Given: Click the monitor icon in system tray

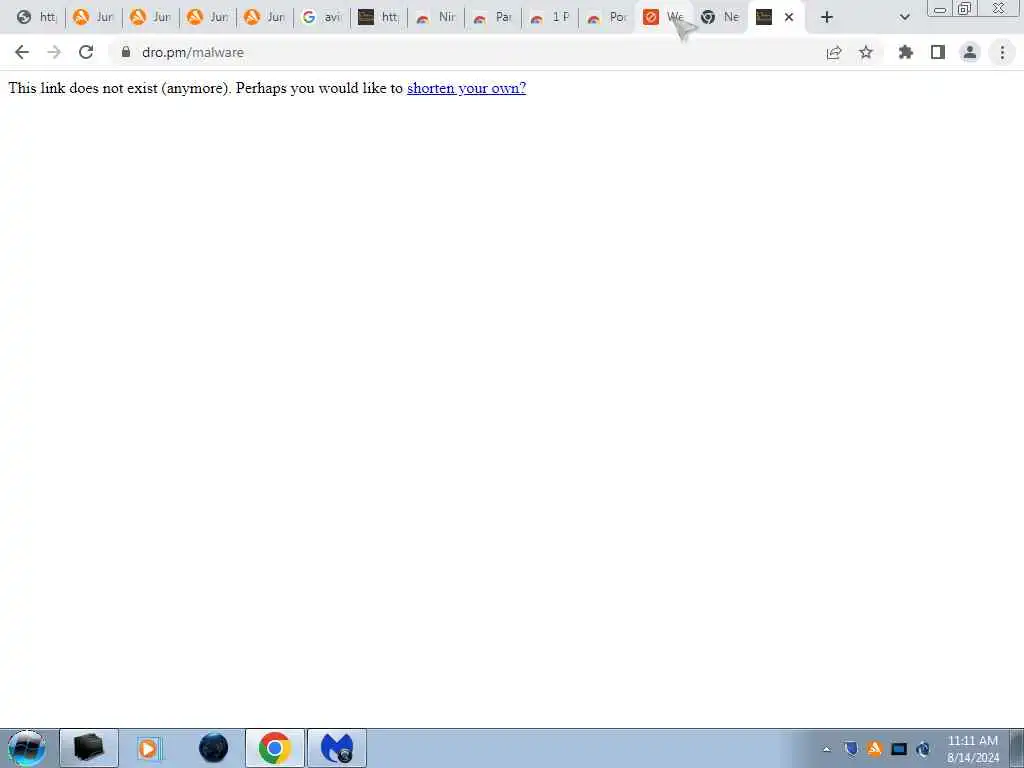Looking at the screenshot, I should pyautogui.click(x=899, y=749).
